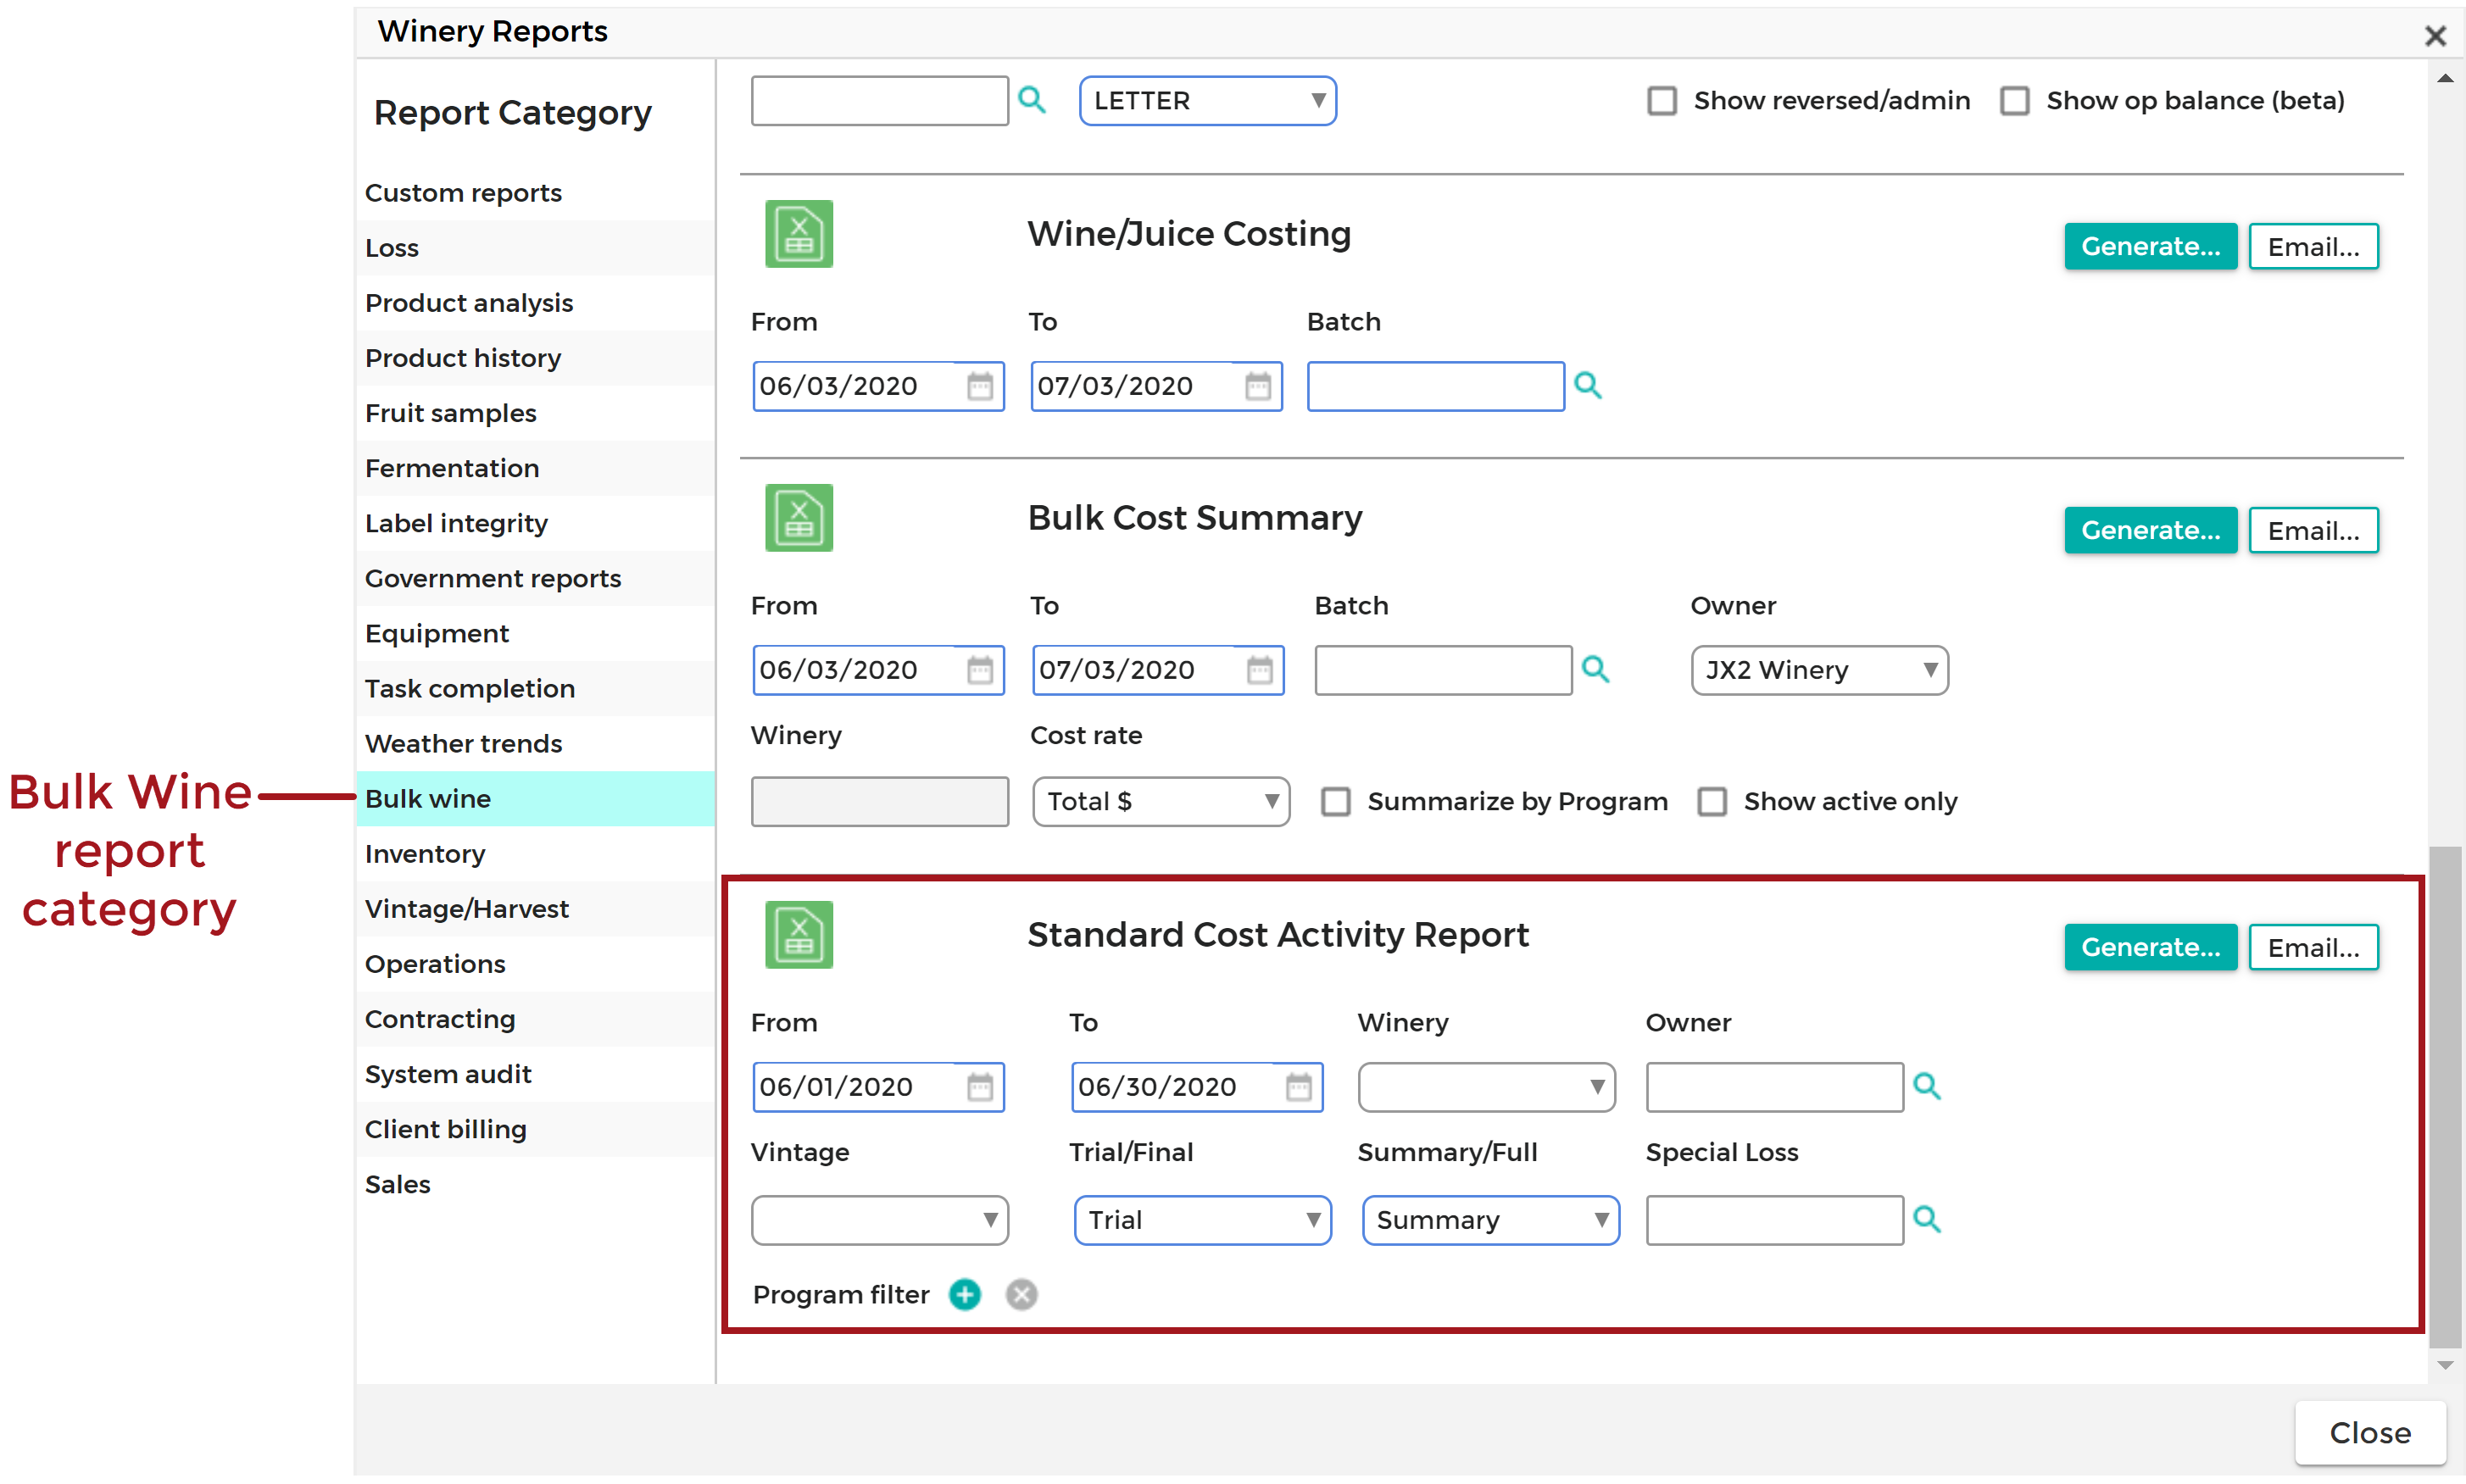2466x1484 pixels.
Task: Open the Standard Cost Activity From date calendar
Action: (980, 1087)
